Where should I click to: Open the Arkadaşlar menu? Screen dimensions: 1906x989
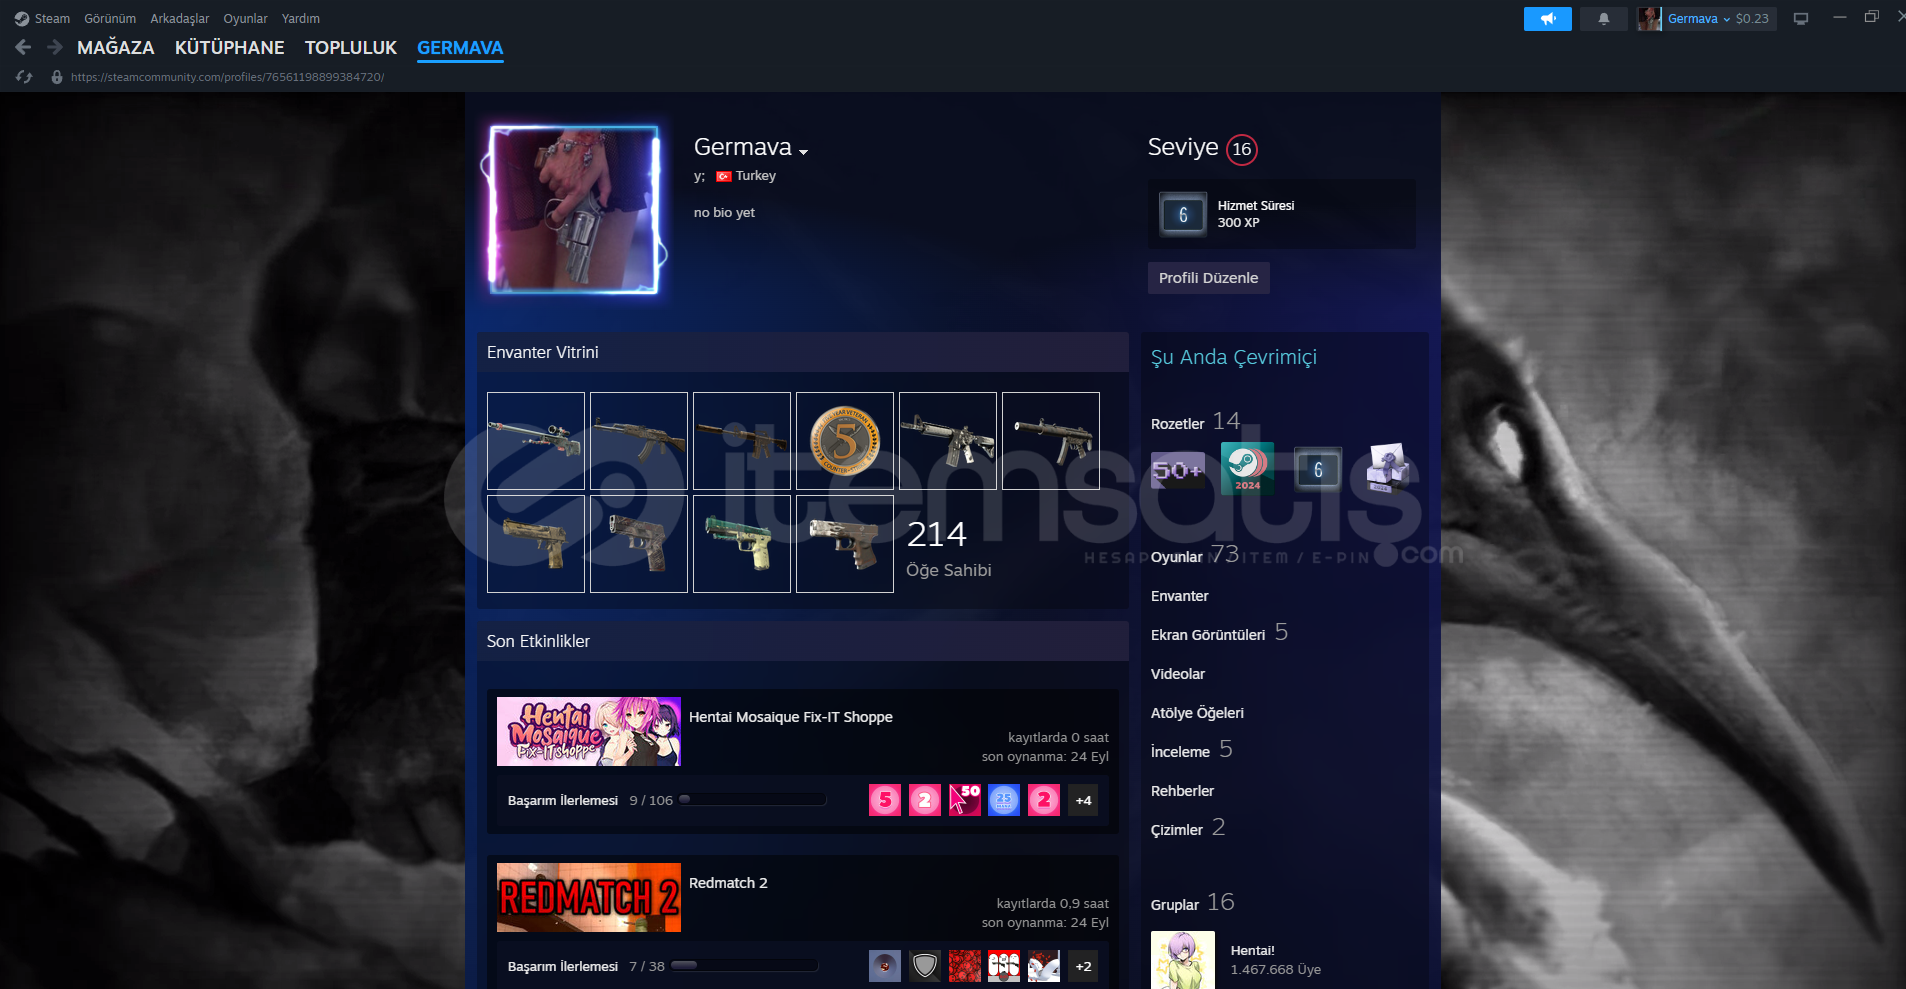[180, 19]
